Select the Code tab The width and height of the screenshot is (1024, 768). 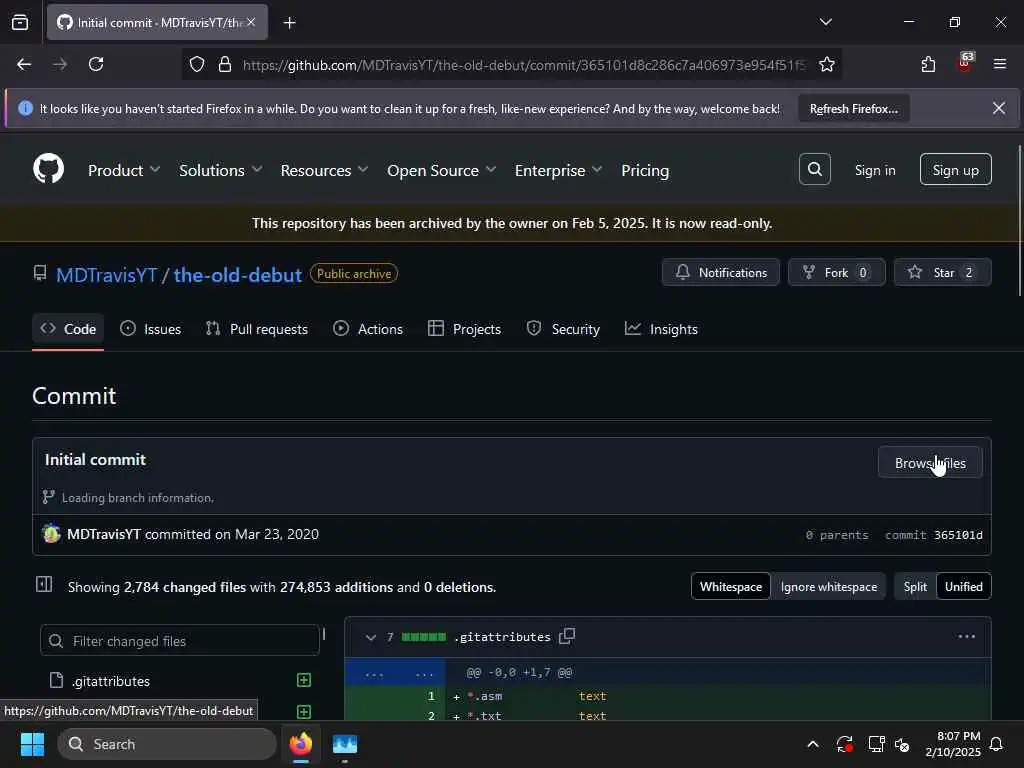tap(68, 329)
